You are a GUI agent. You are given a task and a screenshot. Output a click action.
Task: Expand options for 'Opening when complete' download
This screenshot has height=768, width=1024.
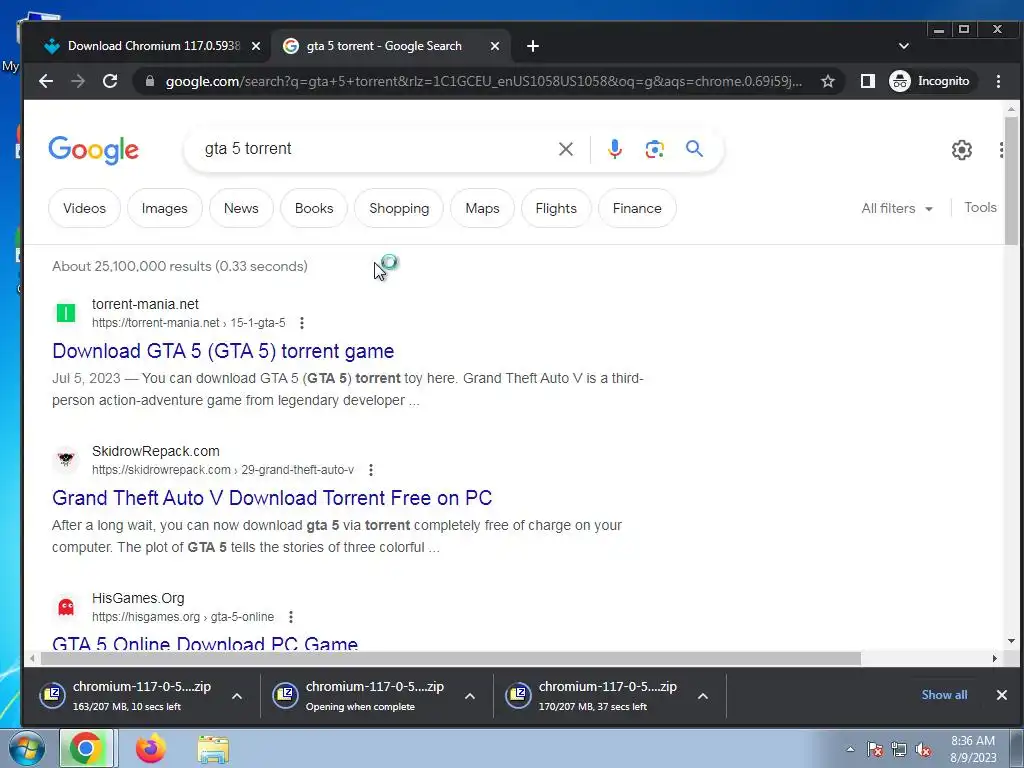pyautogui.click(x=470, y=696)
